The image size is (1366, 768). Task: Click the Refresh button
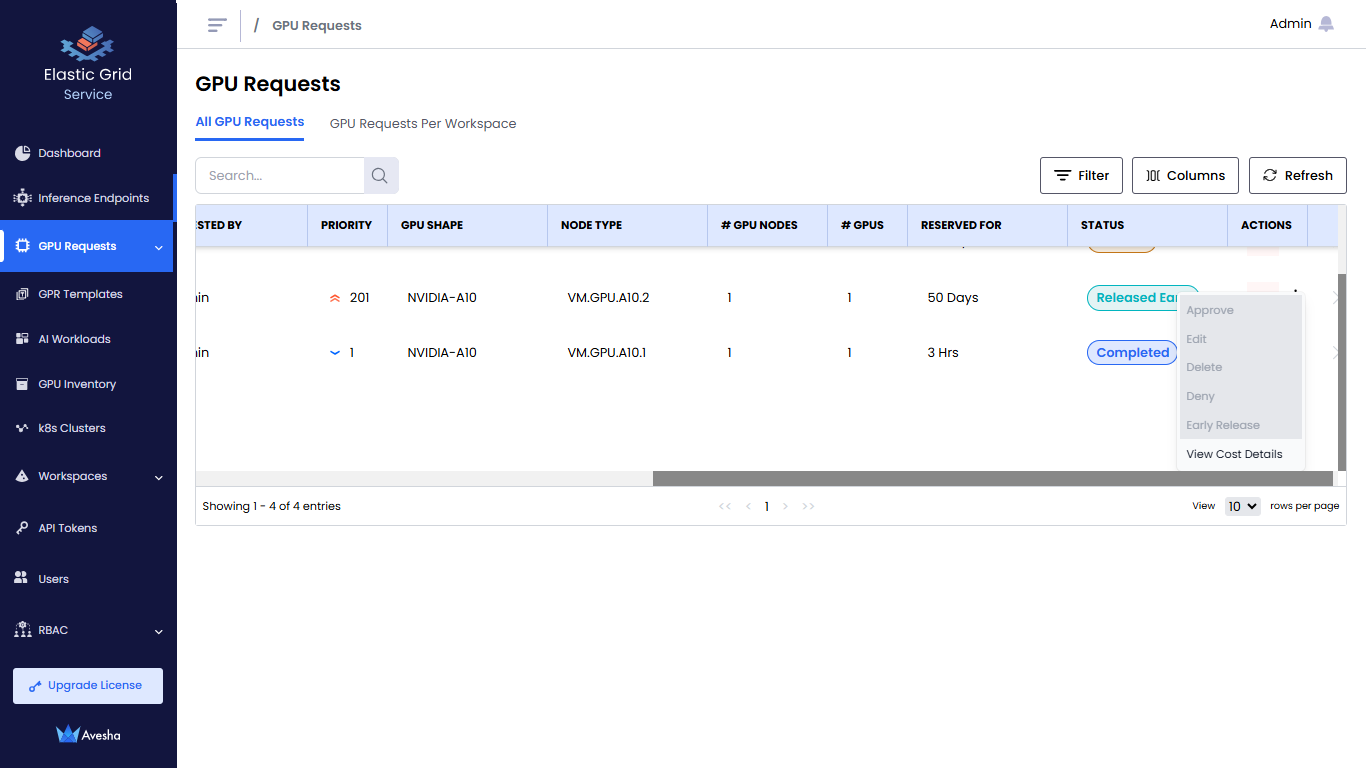click(1297, 176)
